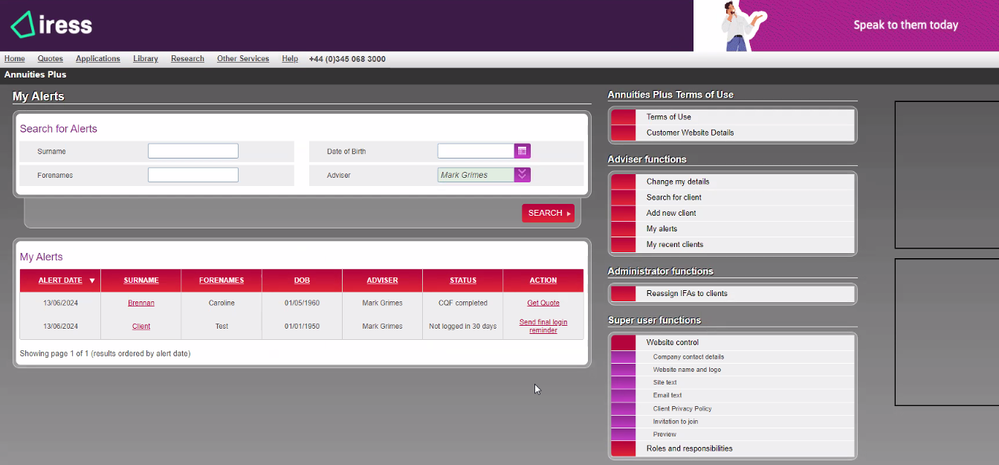This screenshot has width=999, height=465.
Task: Click the 01/05/1960 DOB cell
Action: [302, 303]
